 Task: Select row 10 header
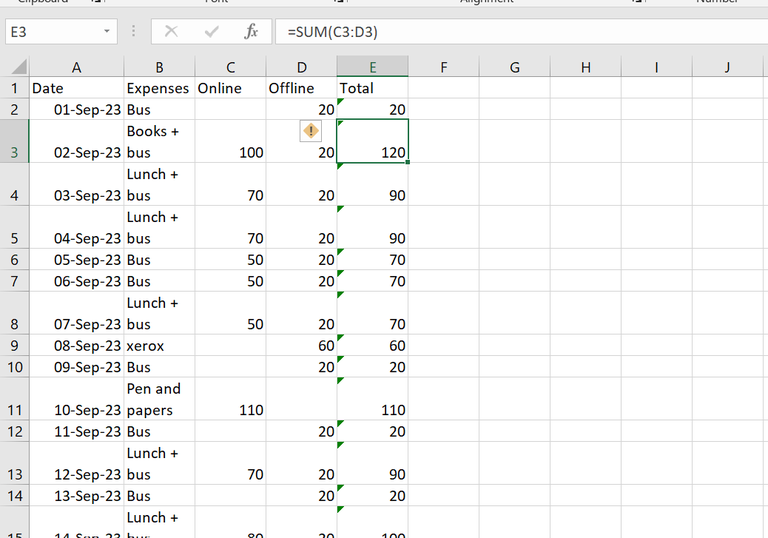pos(14,367)
